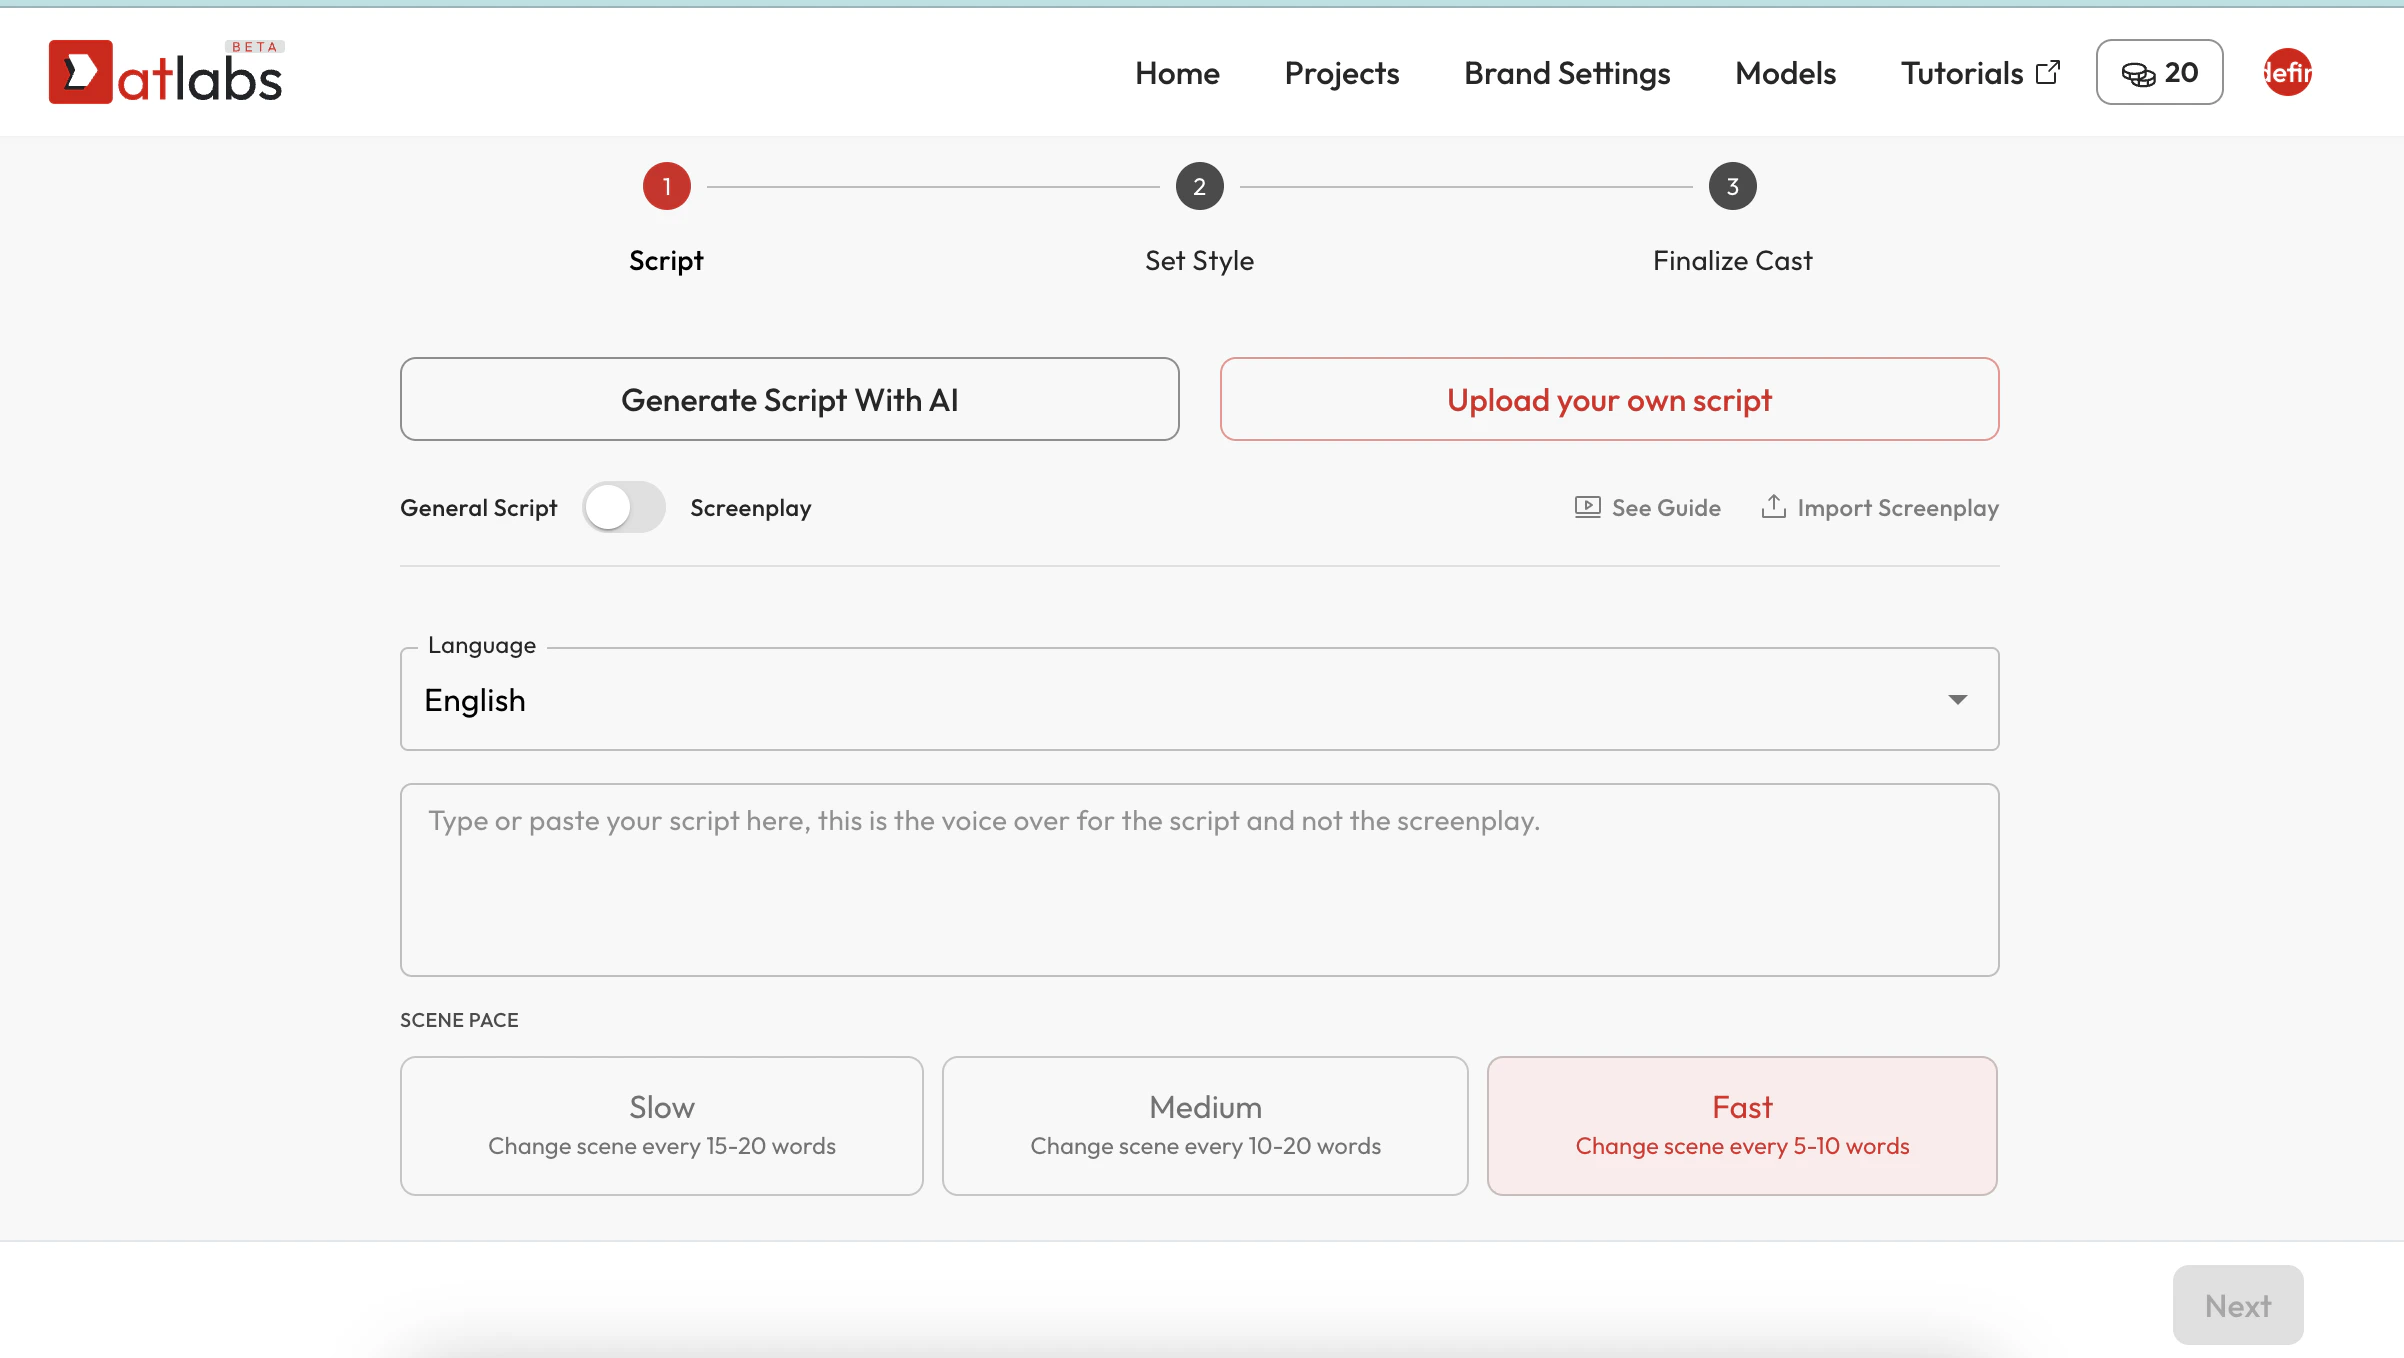Click the script text area to type

pos(1199,880)
